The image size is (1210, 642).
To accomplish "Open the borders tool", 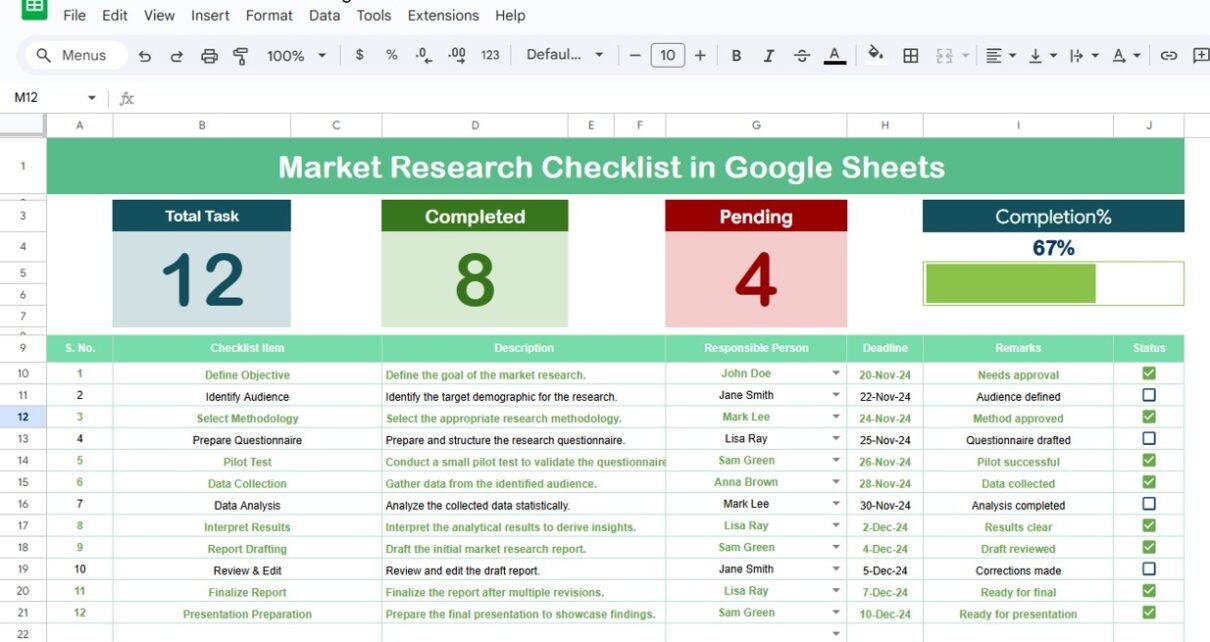I will click(x=911, y=56).
